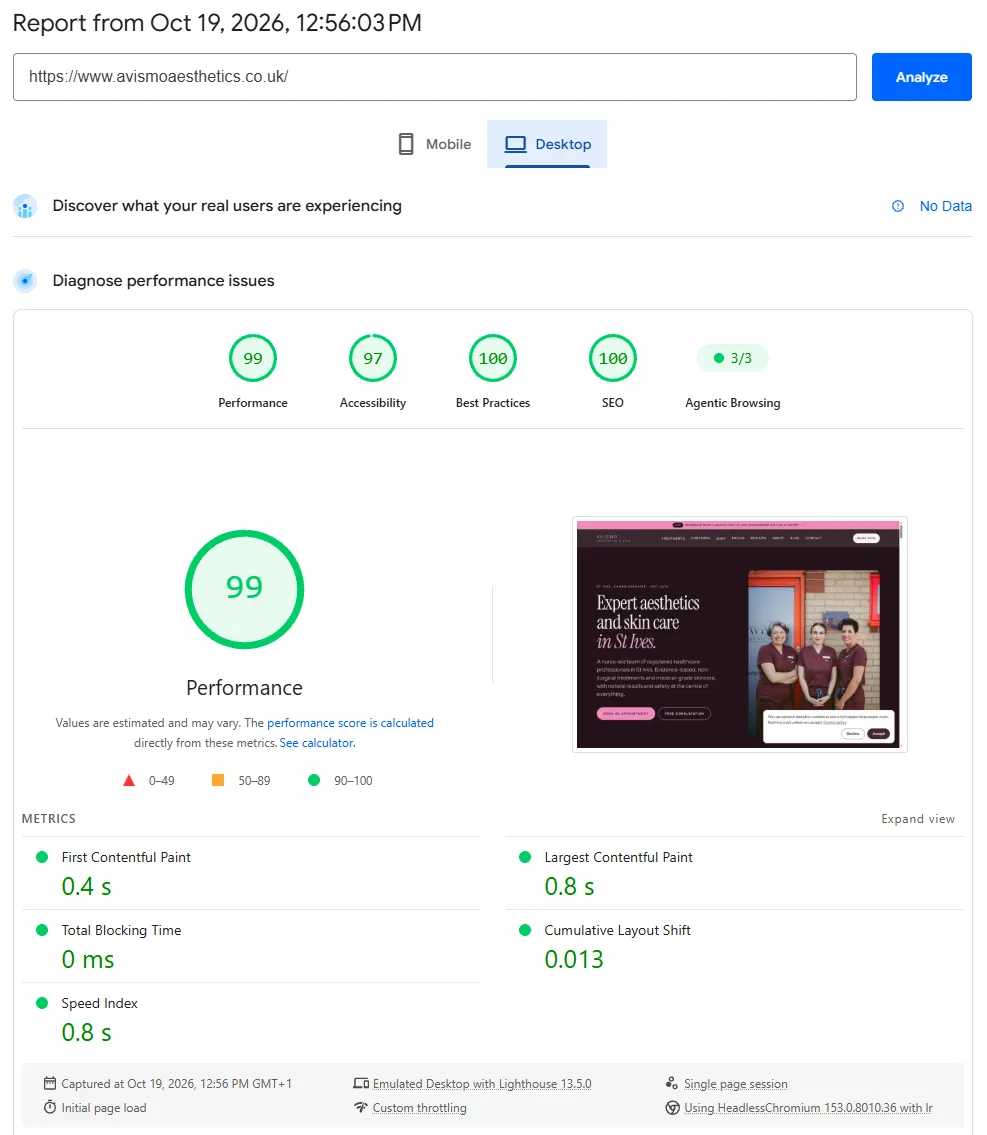Click the phone icon beside Mobile
987x1135 pixels.
tap(406, 144)
